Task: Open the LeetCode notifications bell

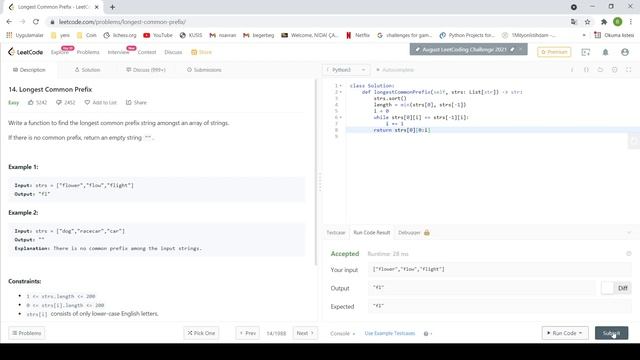Action: click(x=605, y=52)
